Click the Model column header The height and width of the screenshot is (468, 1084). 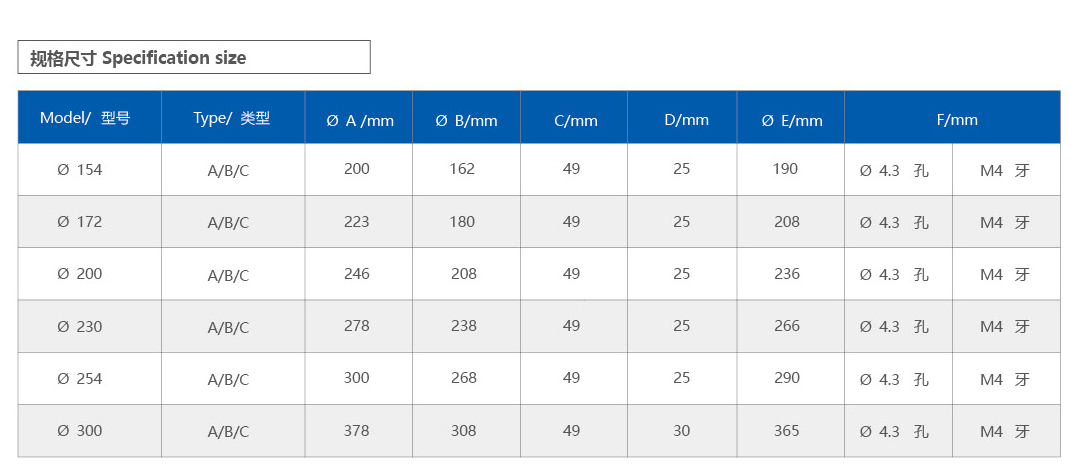[88, 118]
